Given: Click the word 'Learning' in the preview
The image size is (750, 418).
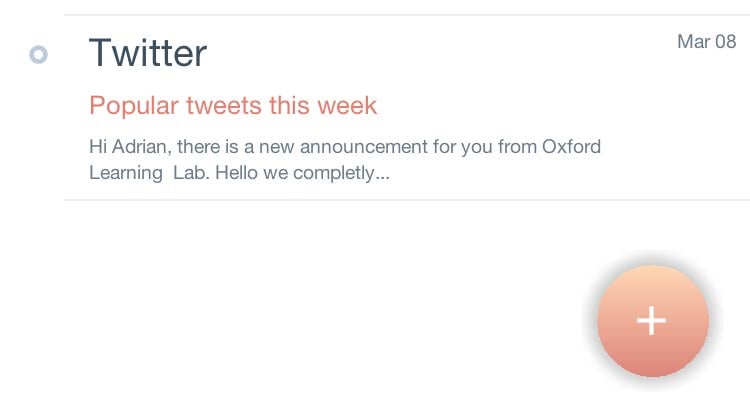Looking at the screenshot, I should pyautogui.click(x=125, y=172).
